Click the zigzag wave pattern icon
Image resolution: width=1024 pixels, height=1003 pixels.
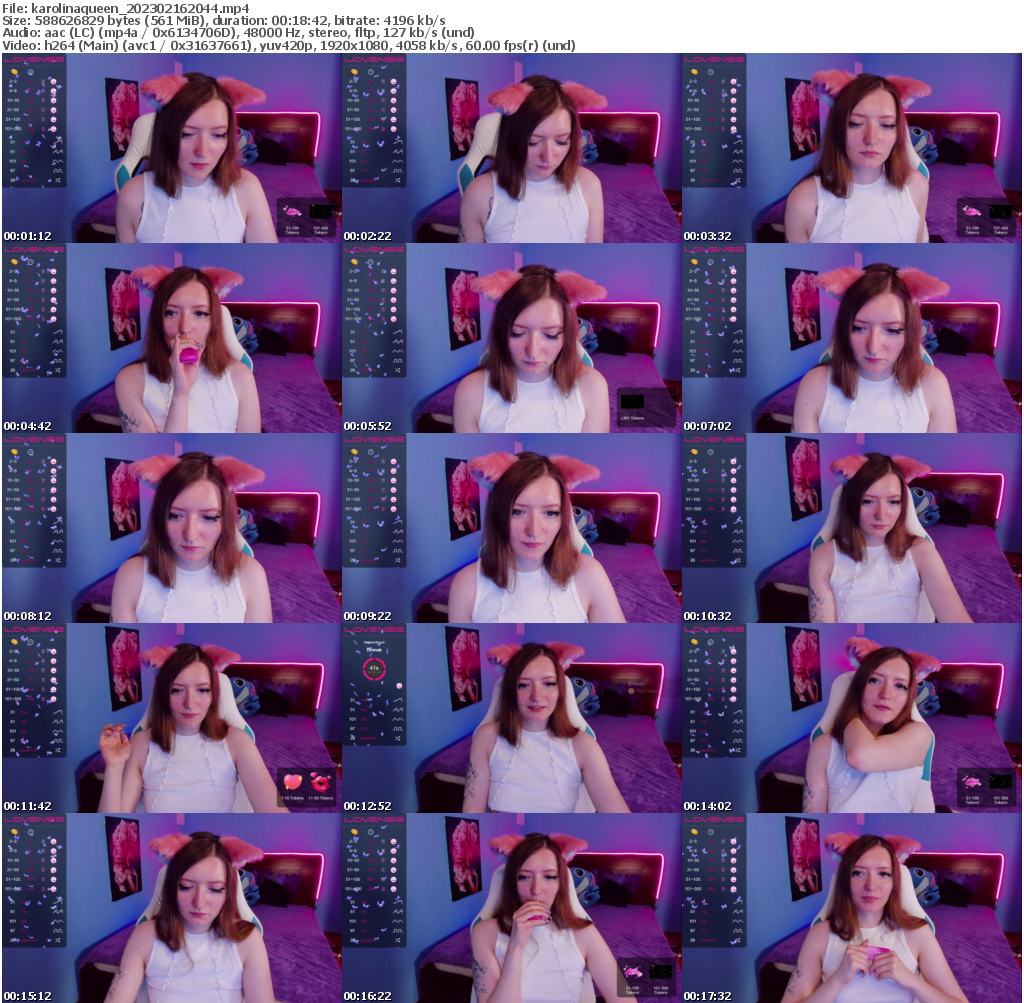58,151
